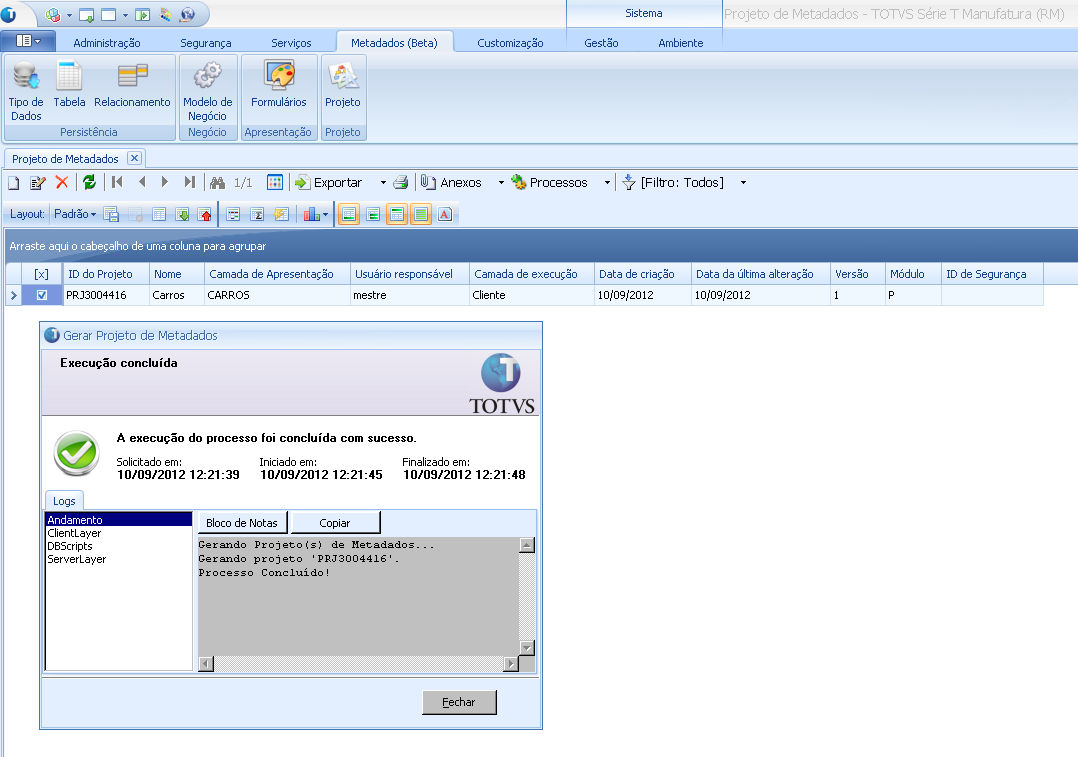This screenshot has width=1078, height=757.
Task: Click the red A text format icon
Action: 445,215
